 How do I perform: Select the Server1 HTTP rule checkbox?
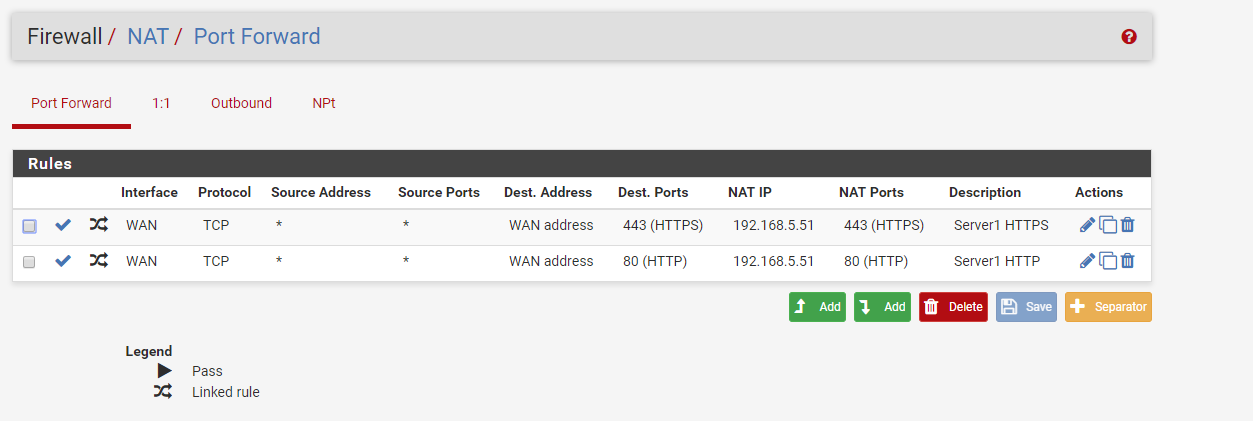click(30, 262)
